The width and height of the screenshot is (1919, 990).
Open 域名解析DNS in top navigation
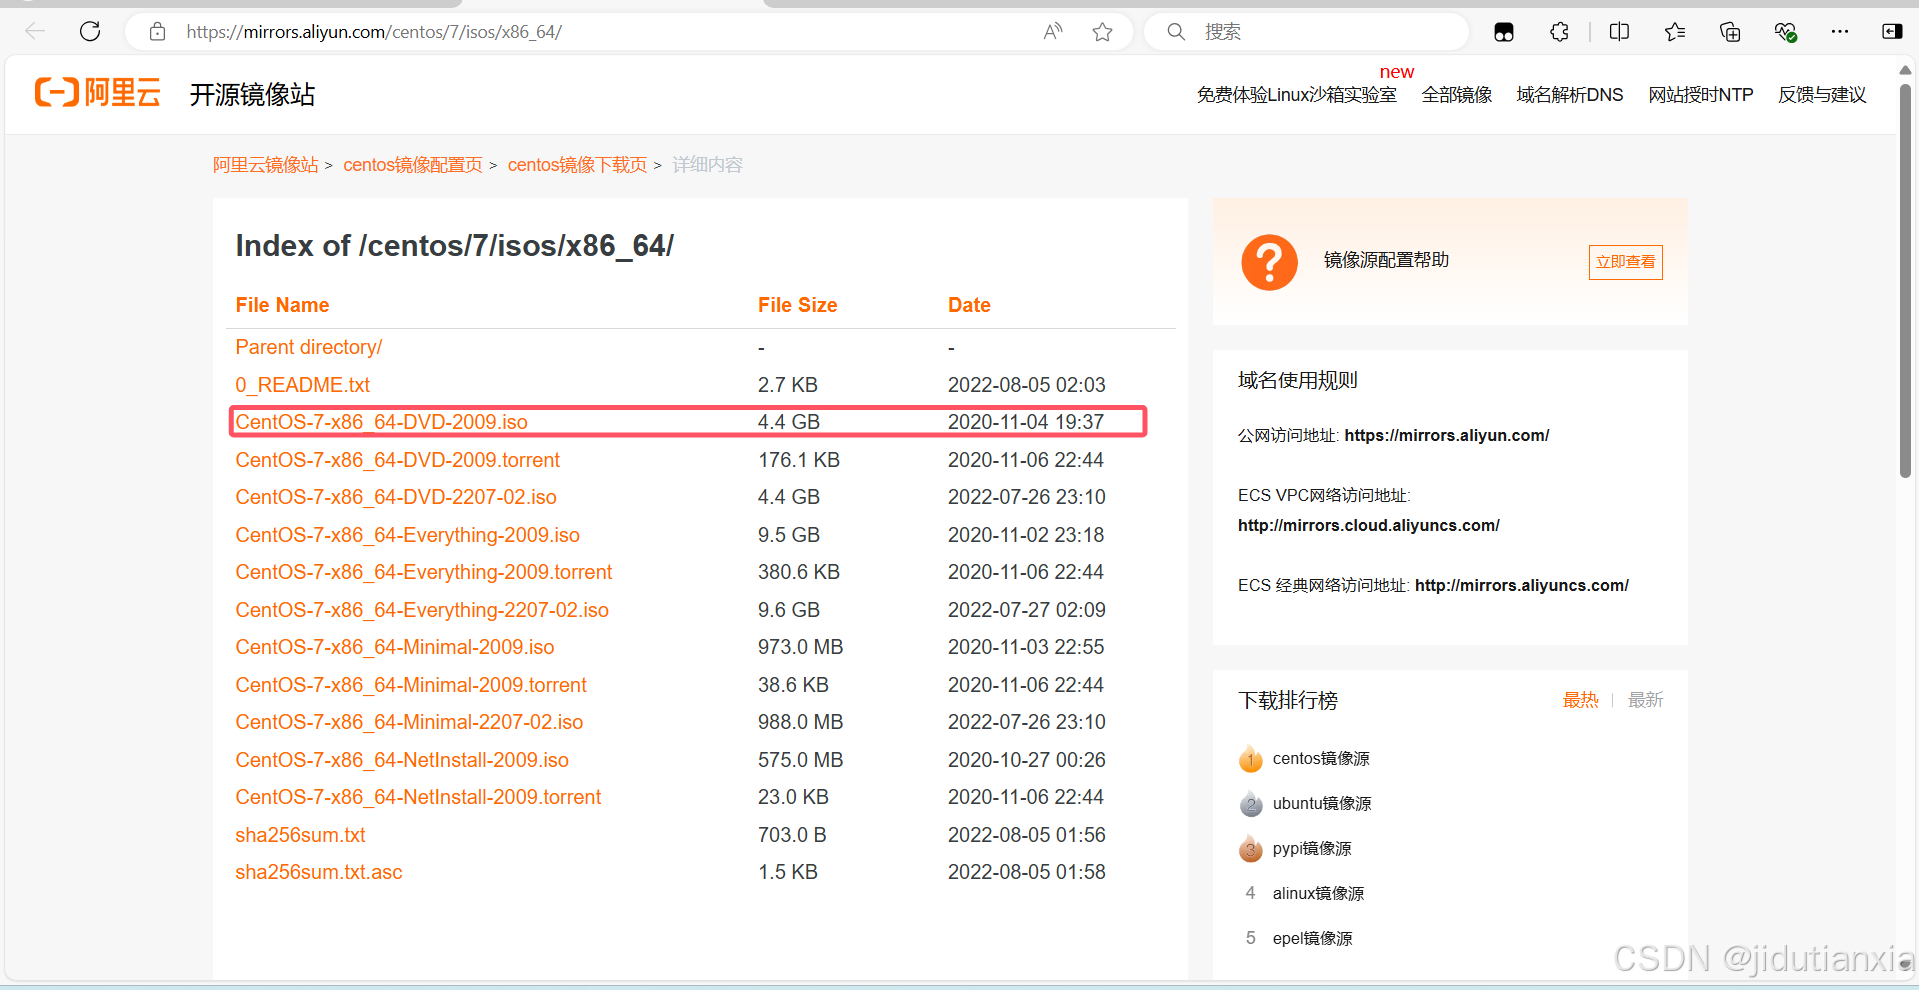(1569, 95)
